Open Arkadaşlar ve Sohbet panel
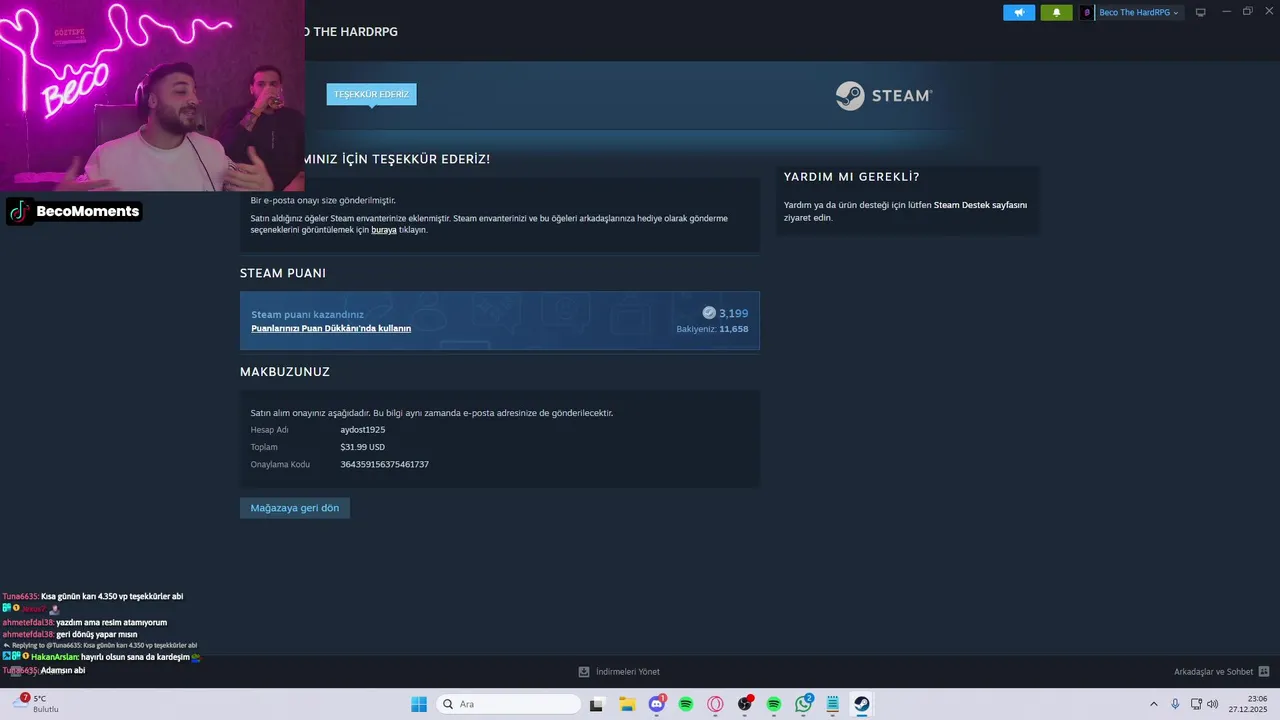1280x720 pixels. [1213, 672]
